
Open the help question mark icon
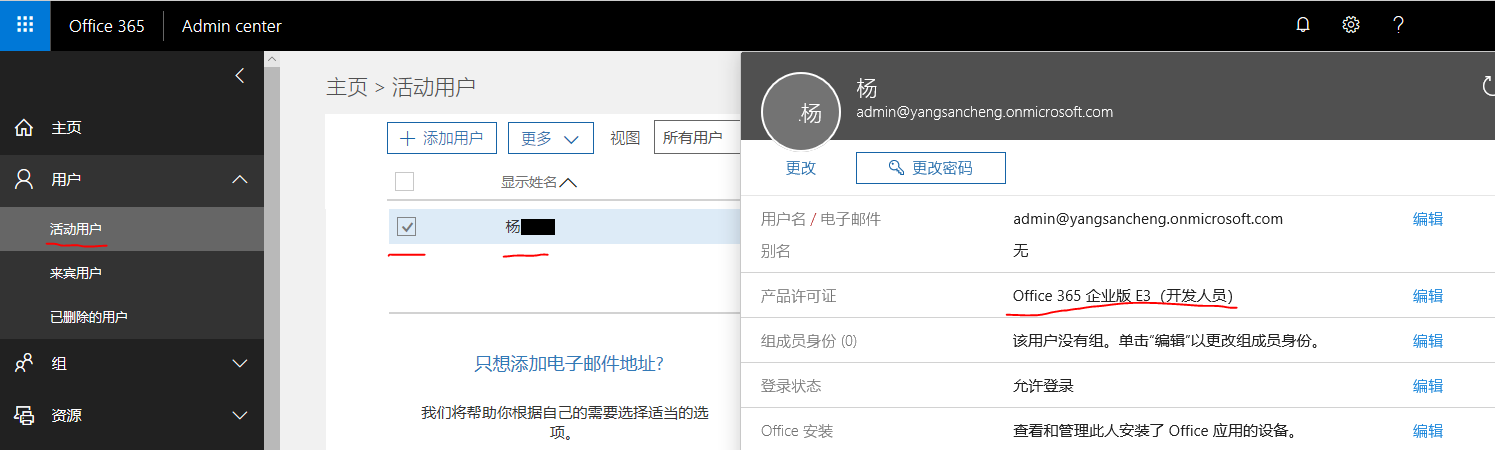coord(1399,26)
